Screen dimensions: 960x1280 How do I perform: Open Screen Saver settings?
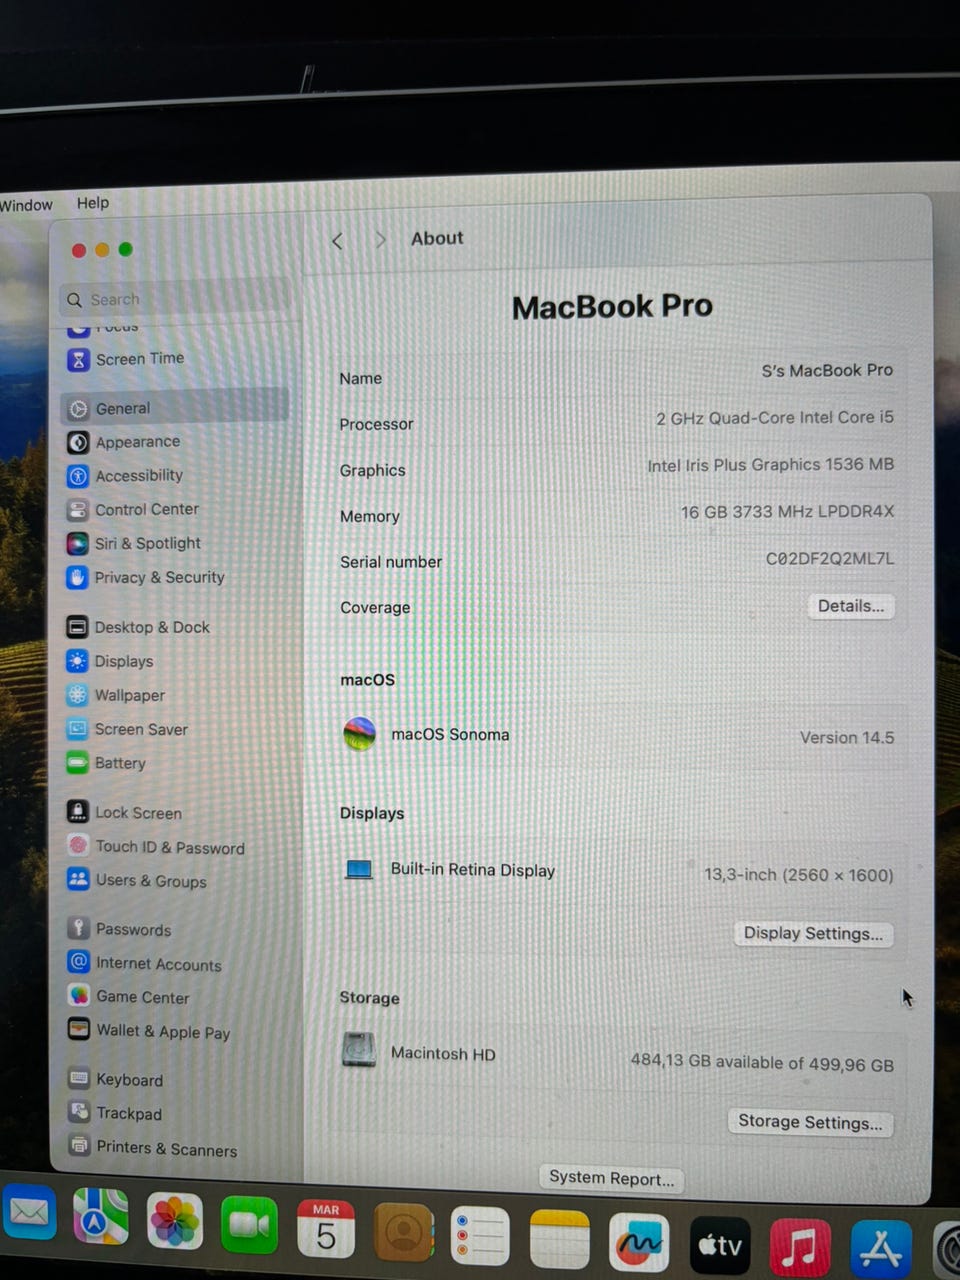127,729
